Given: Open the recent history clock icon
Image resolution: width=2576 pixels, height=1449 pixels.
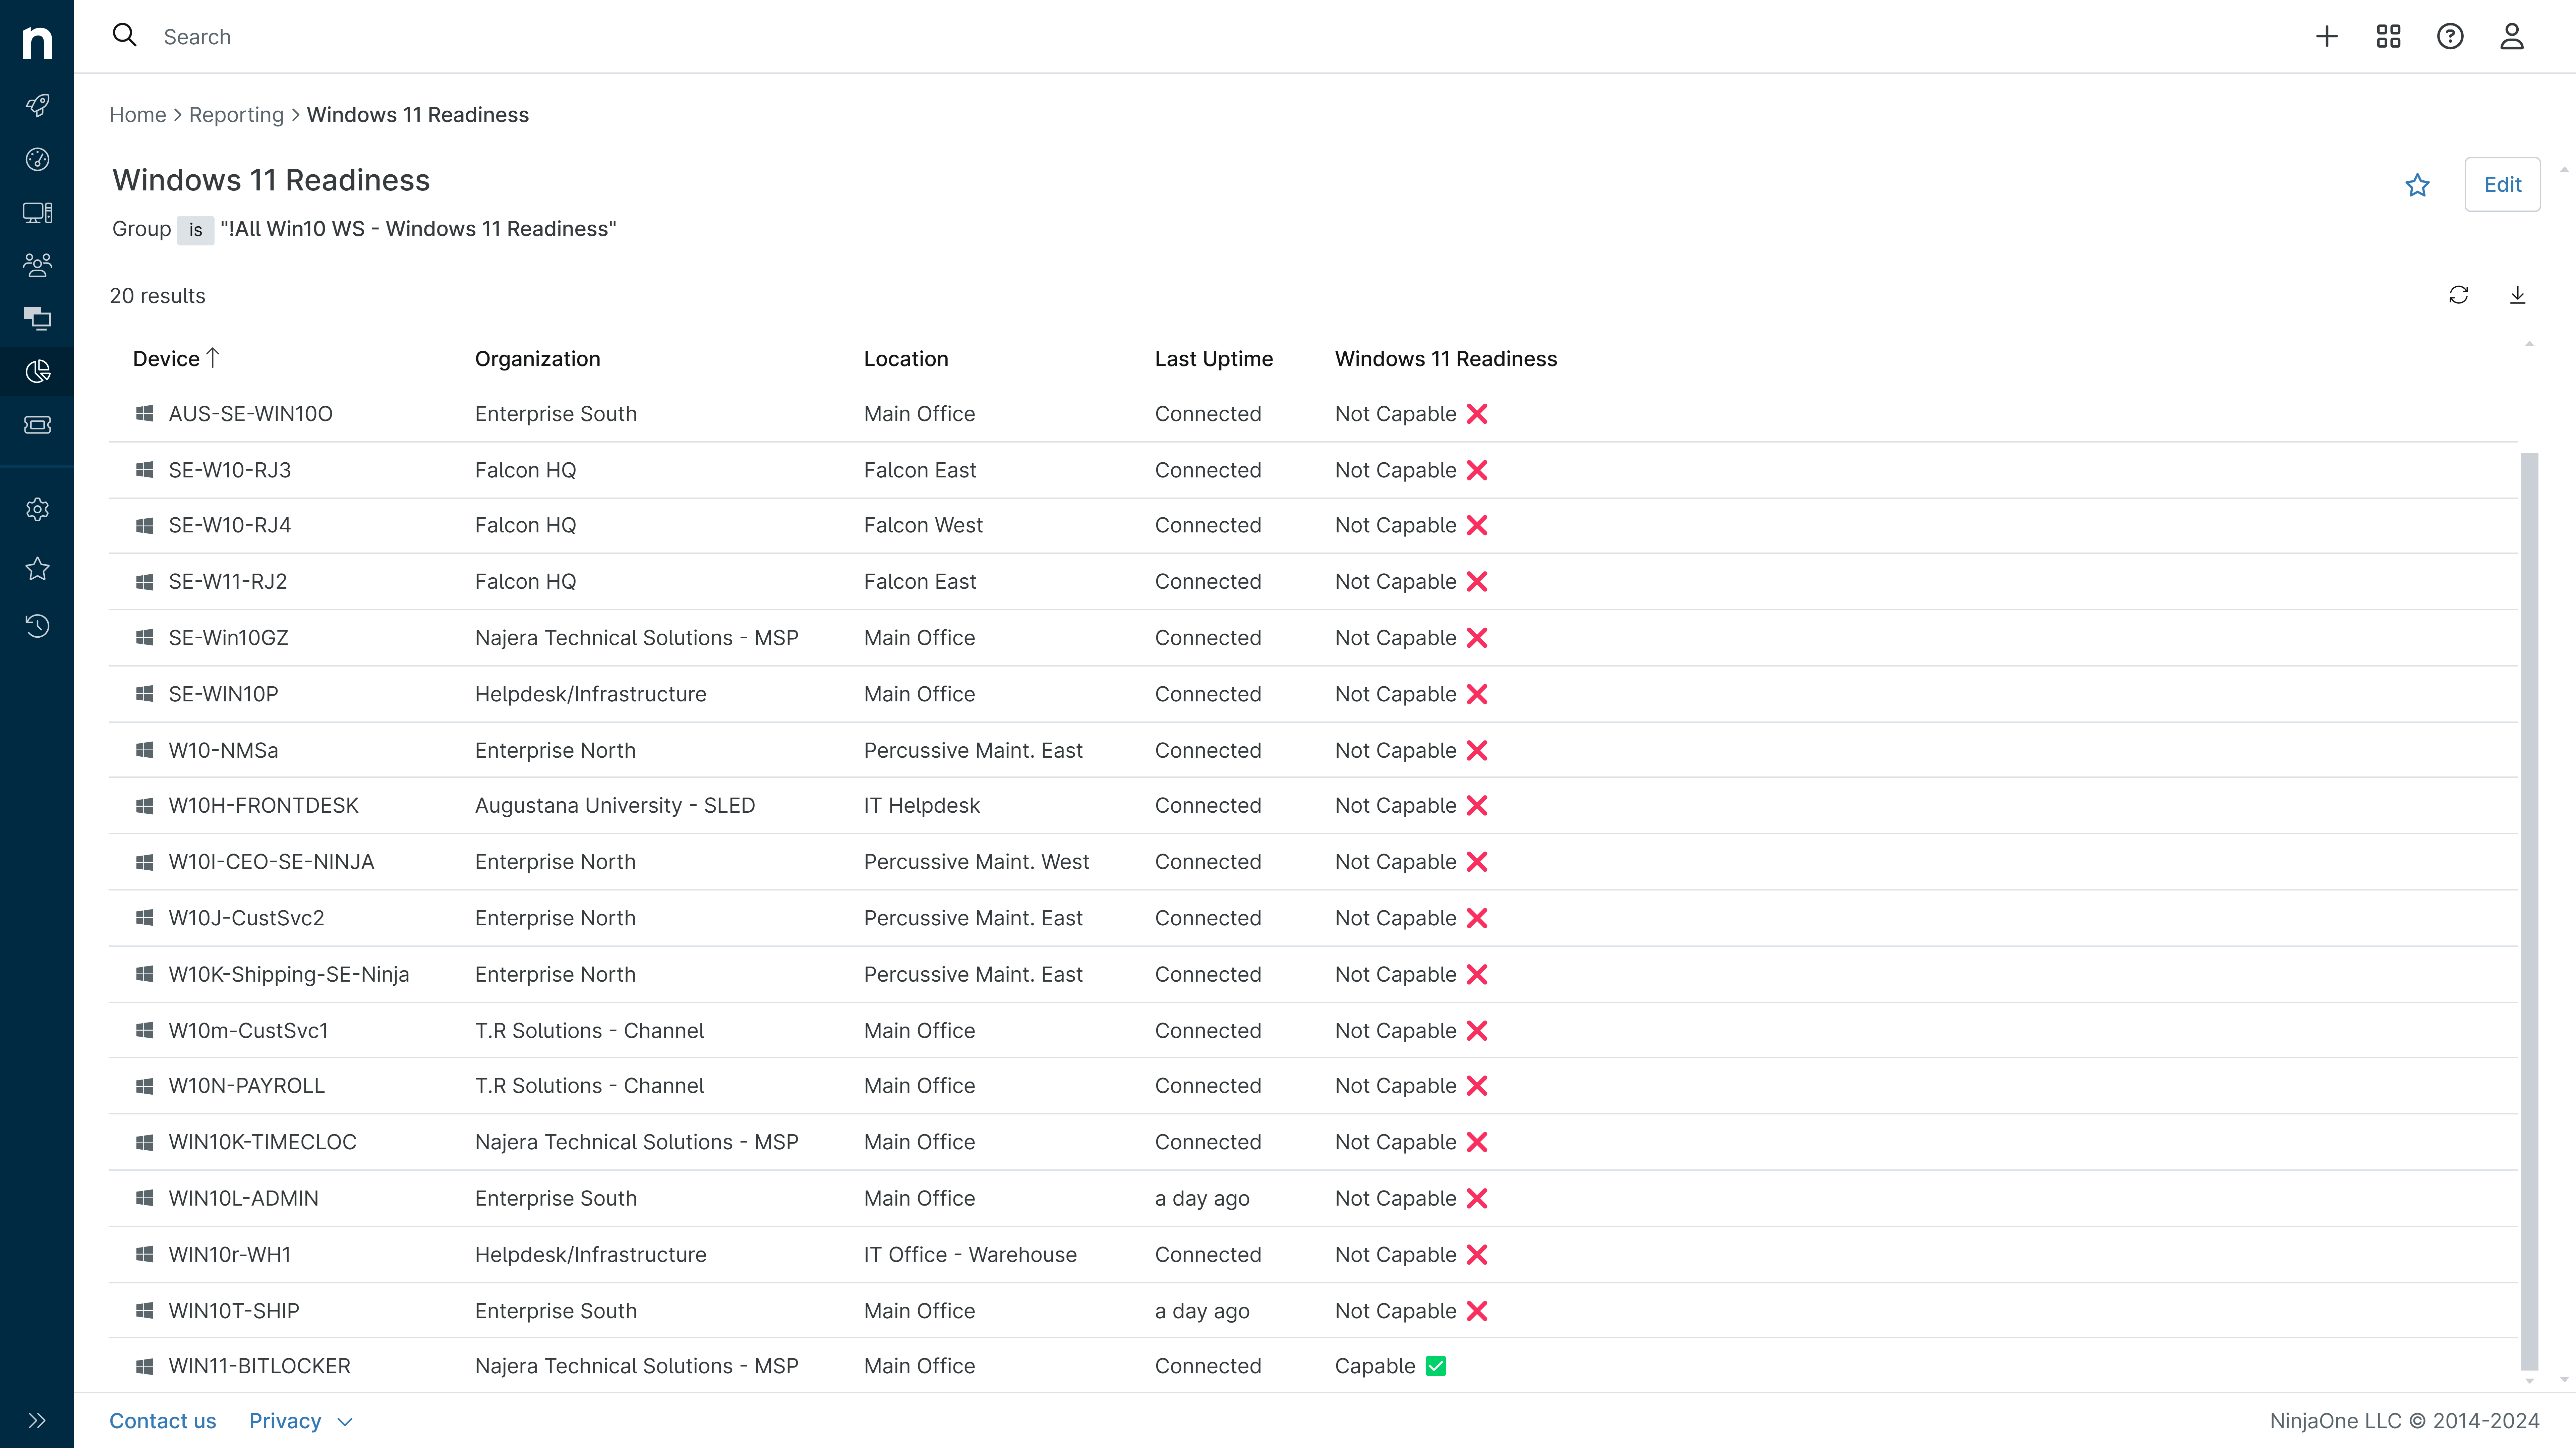Looking at the screenshot, I should tap(37, 626).
